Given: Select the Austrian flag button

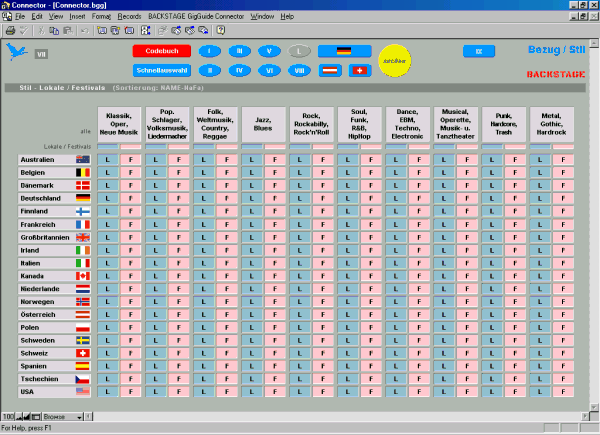Looking at the screenshot, I should [332, 70].
